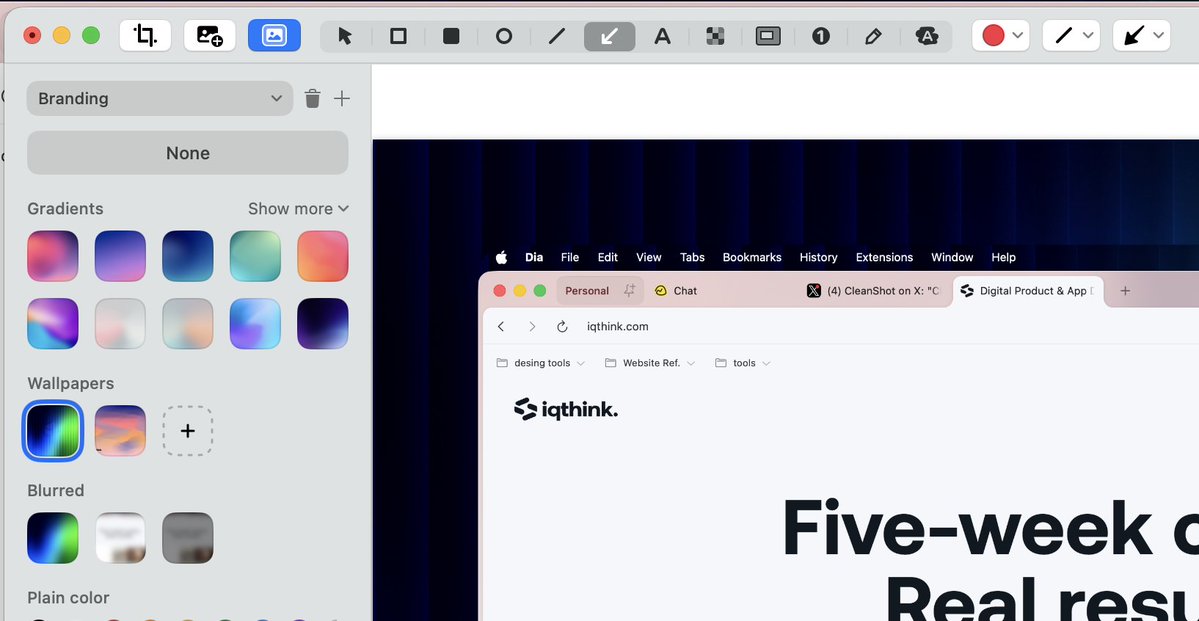Select the purple-cyan swirl gradient swatch
1199x621 pixels.
53,324
